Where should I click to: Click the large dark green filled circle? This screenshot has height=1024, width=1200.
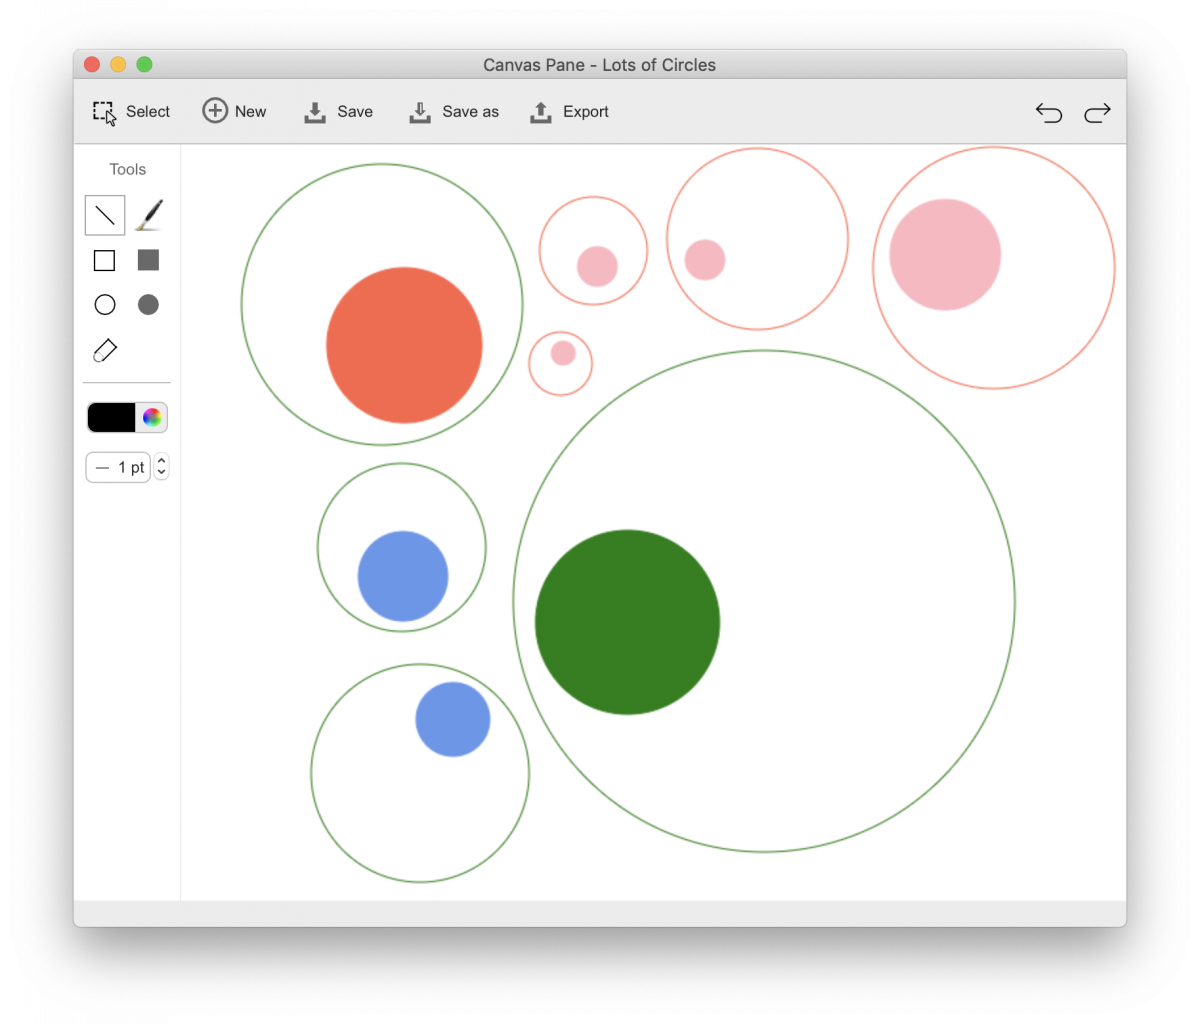click(627, 622)
